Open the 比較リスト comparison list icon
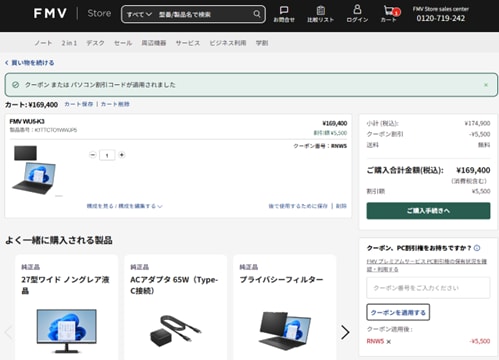Image resolution: width=499 pixels, height=360 pixels. coord(320,14)
